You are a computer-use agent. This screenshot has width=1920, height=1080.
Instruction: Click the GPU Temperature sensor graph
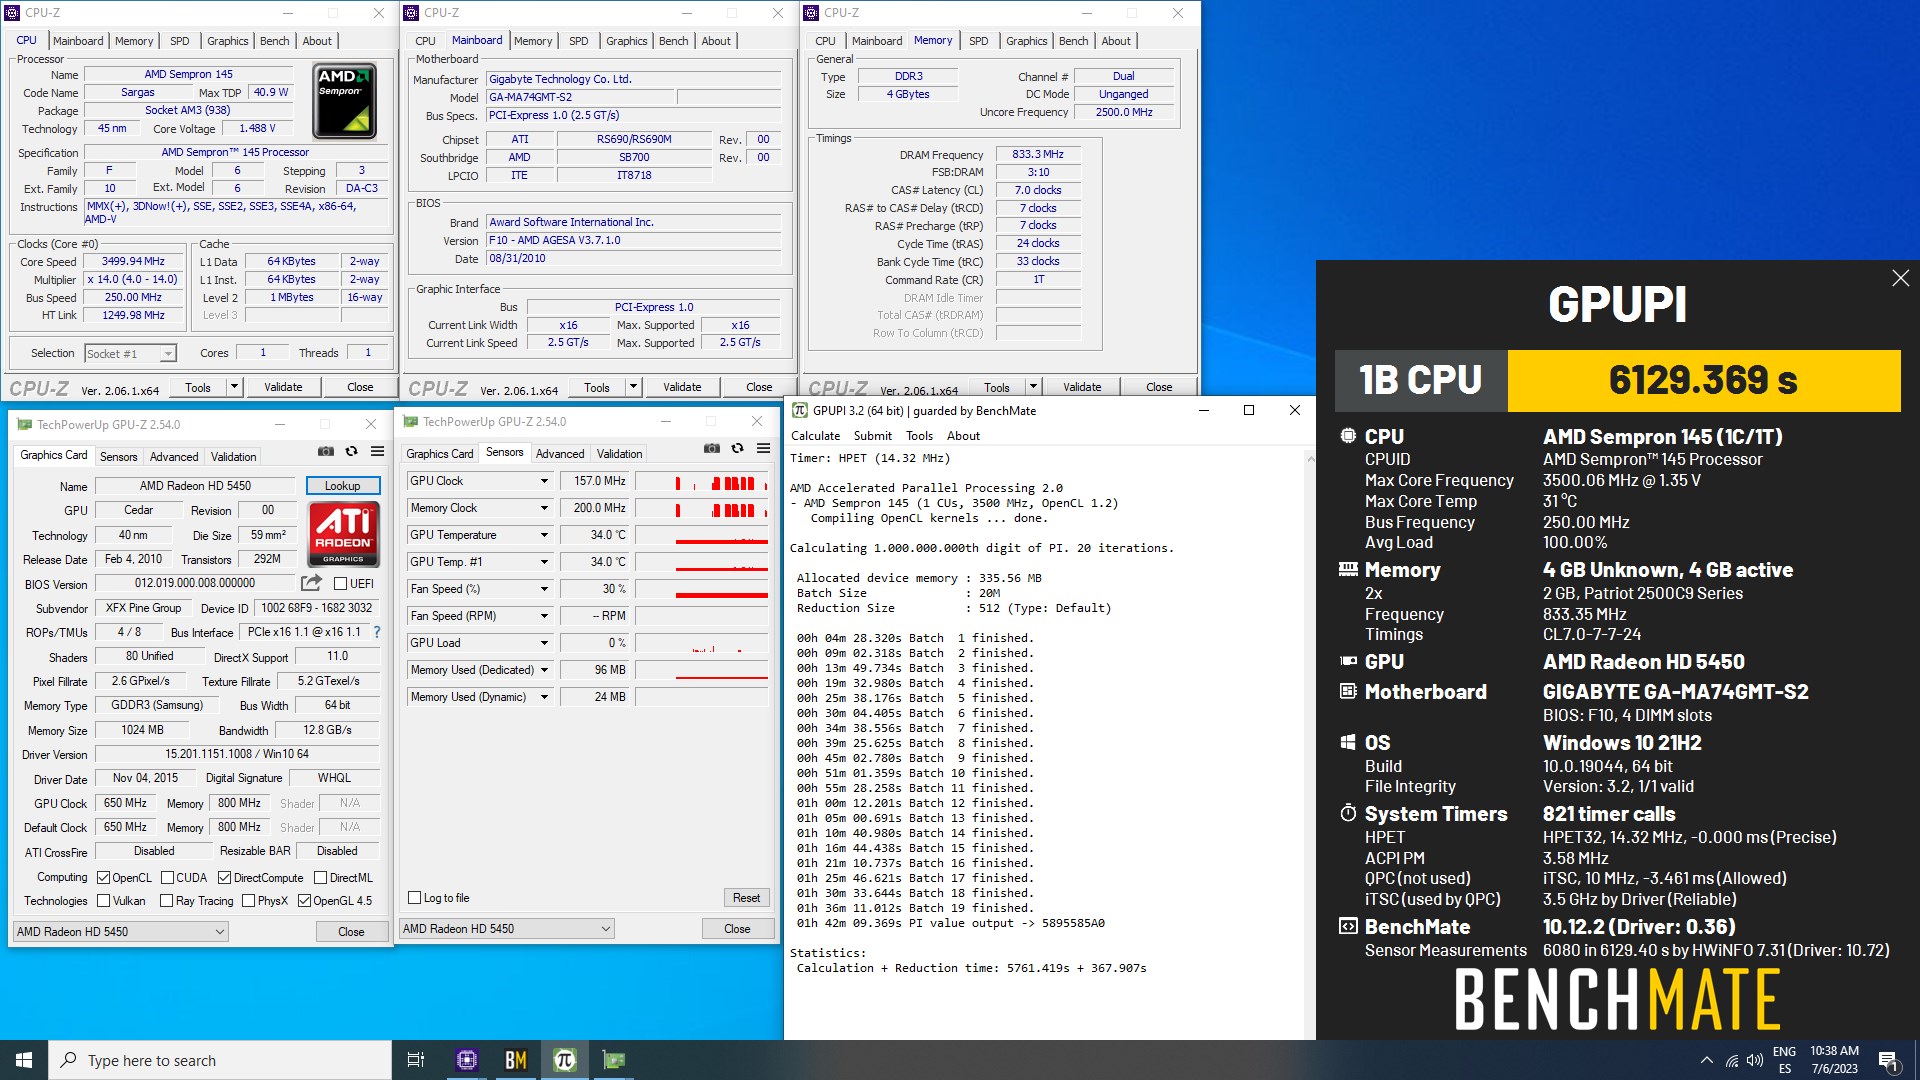[x=702, y=535]
